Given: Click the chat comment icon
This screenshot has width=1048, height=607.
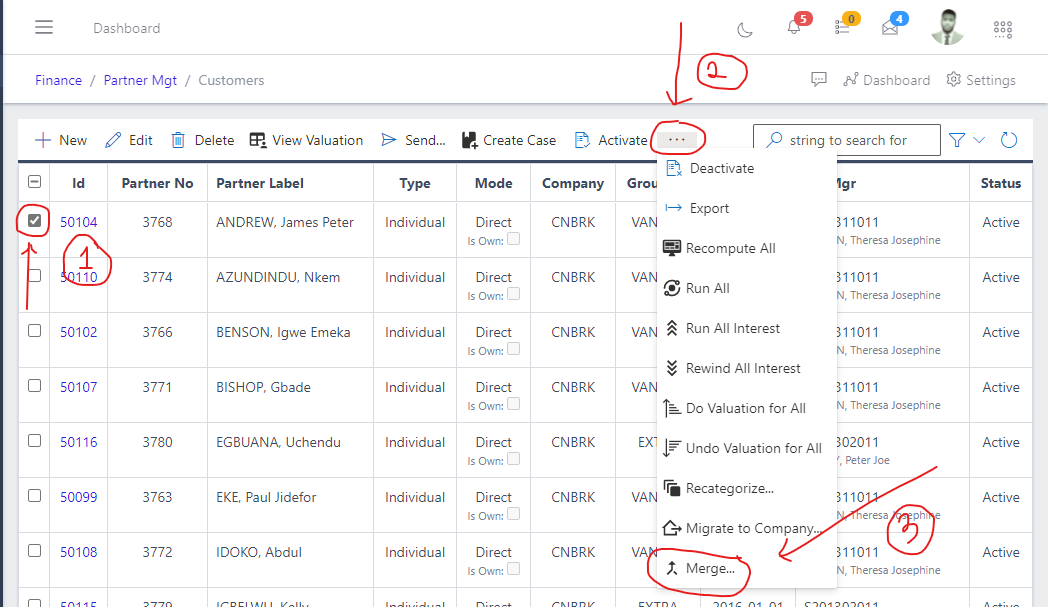Looking at the screenshot, I should 818,80.
